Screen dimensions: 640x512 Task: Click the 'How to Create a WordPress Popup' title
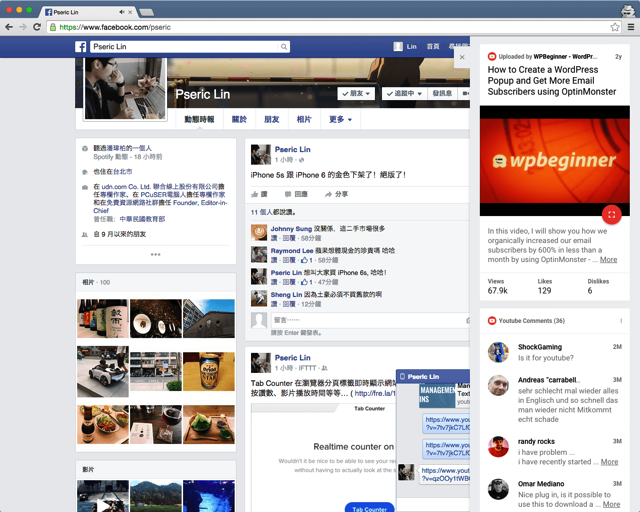click(x=551, y=81)
